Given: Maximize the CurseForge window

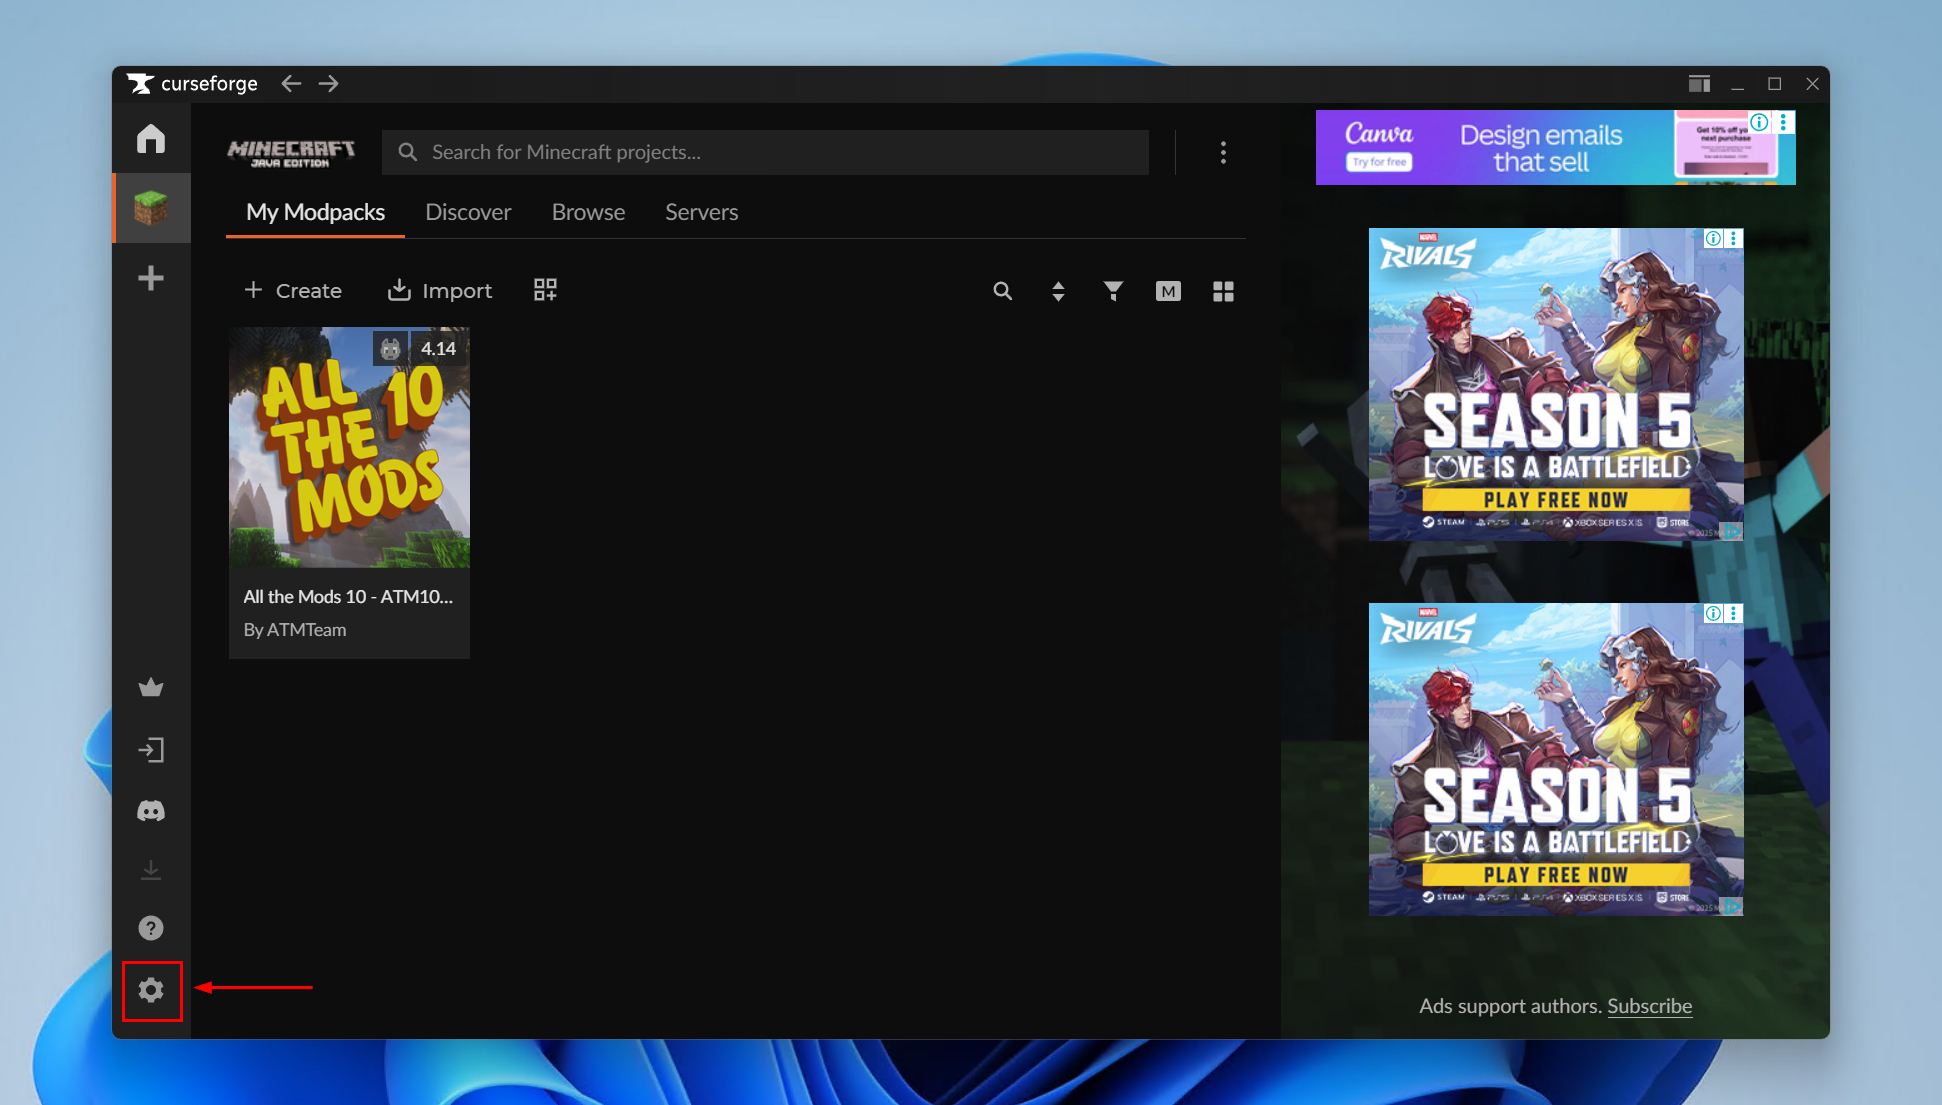Looking at the screenshot, I should 1775,84.
